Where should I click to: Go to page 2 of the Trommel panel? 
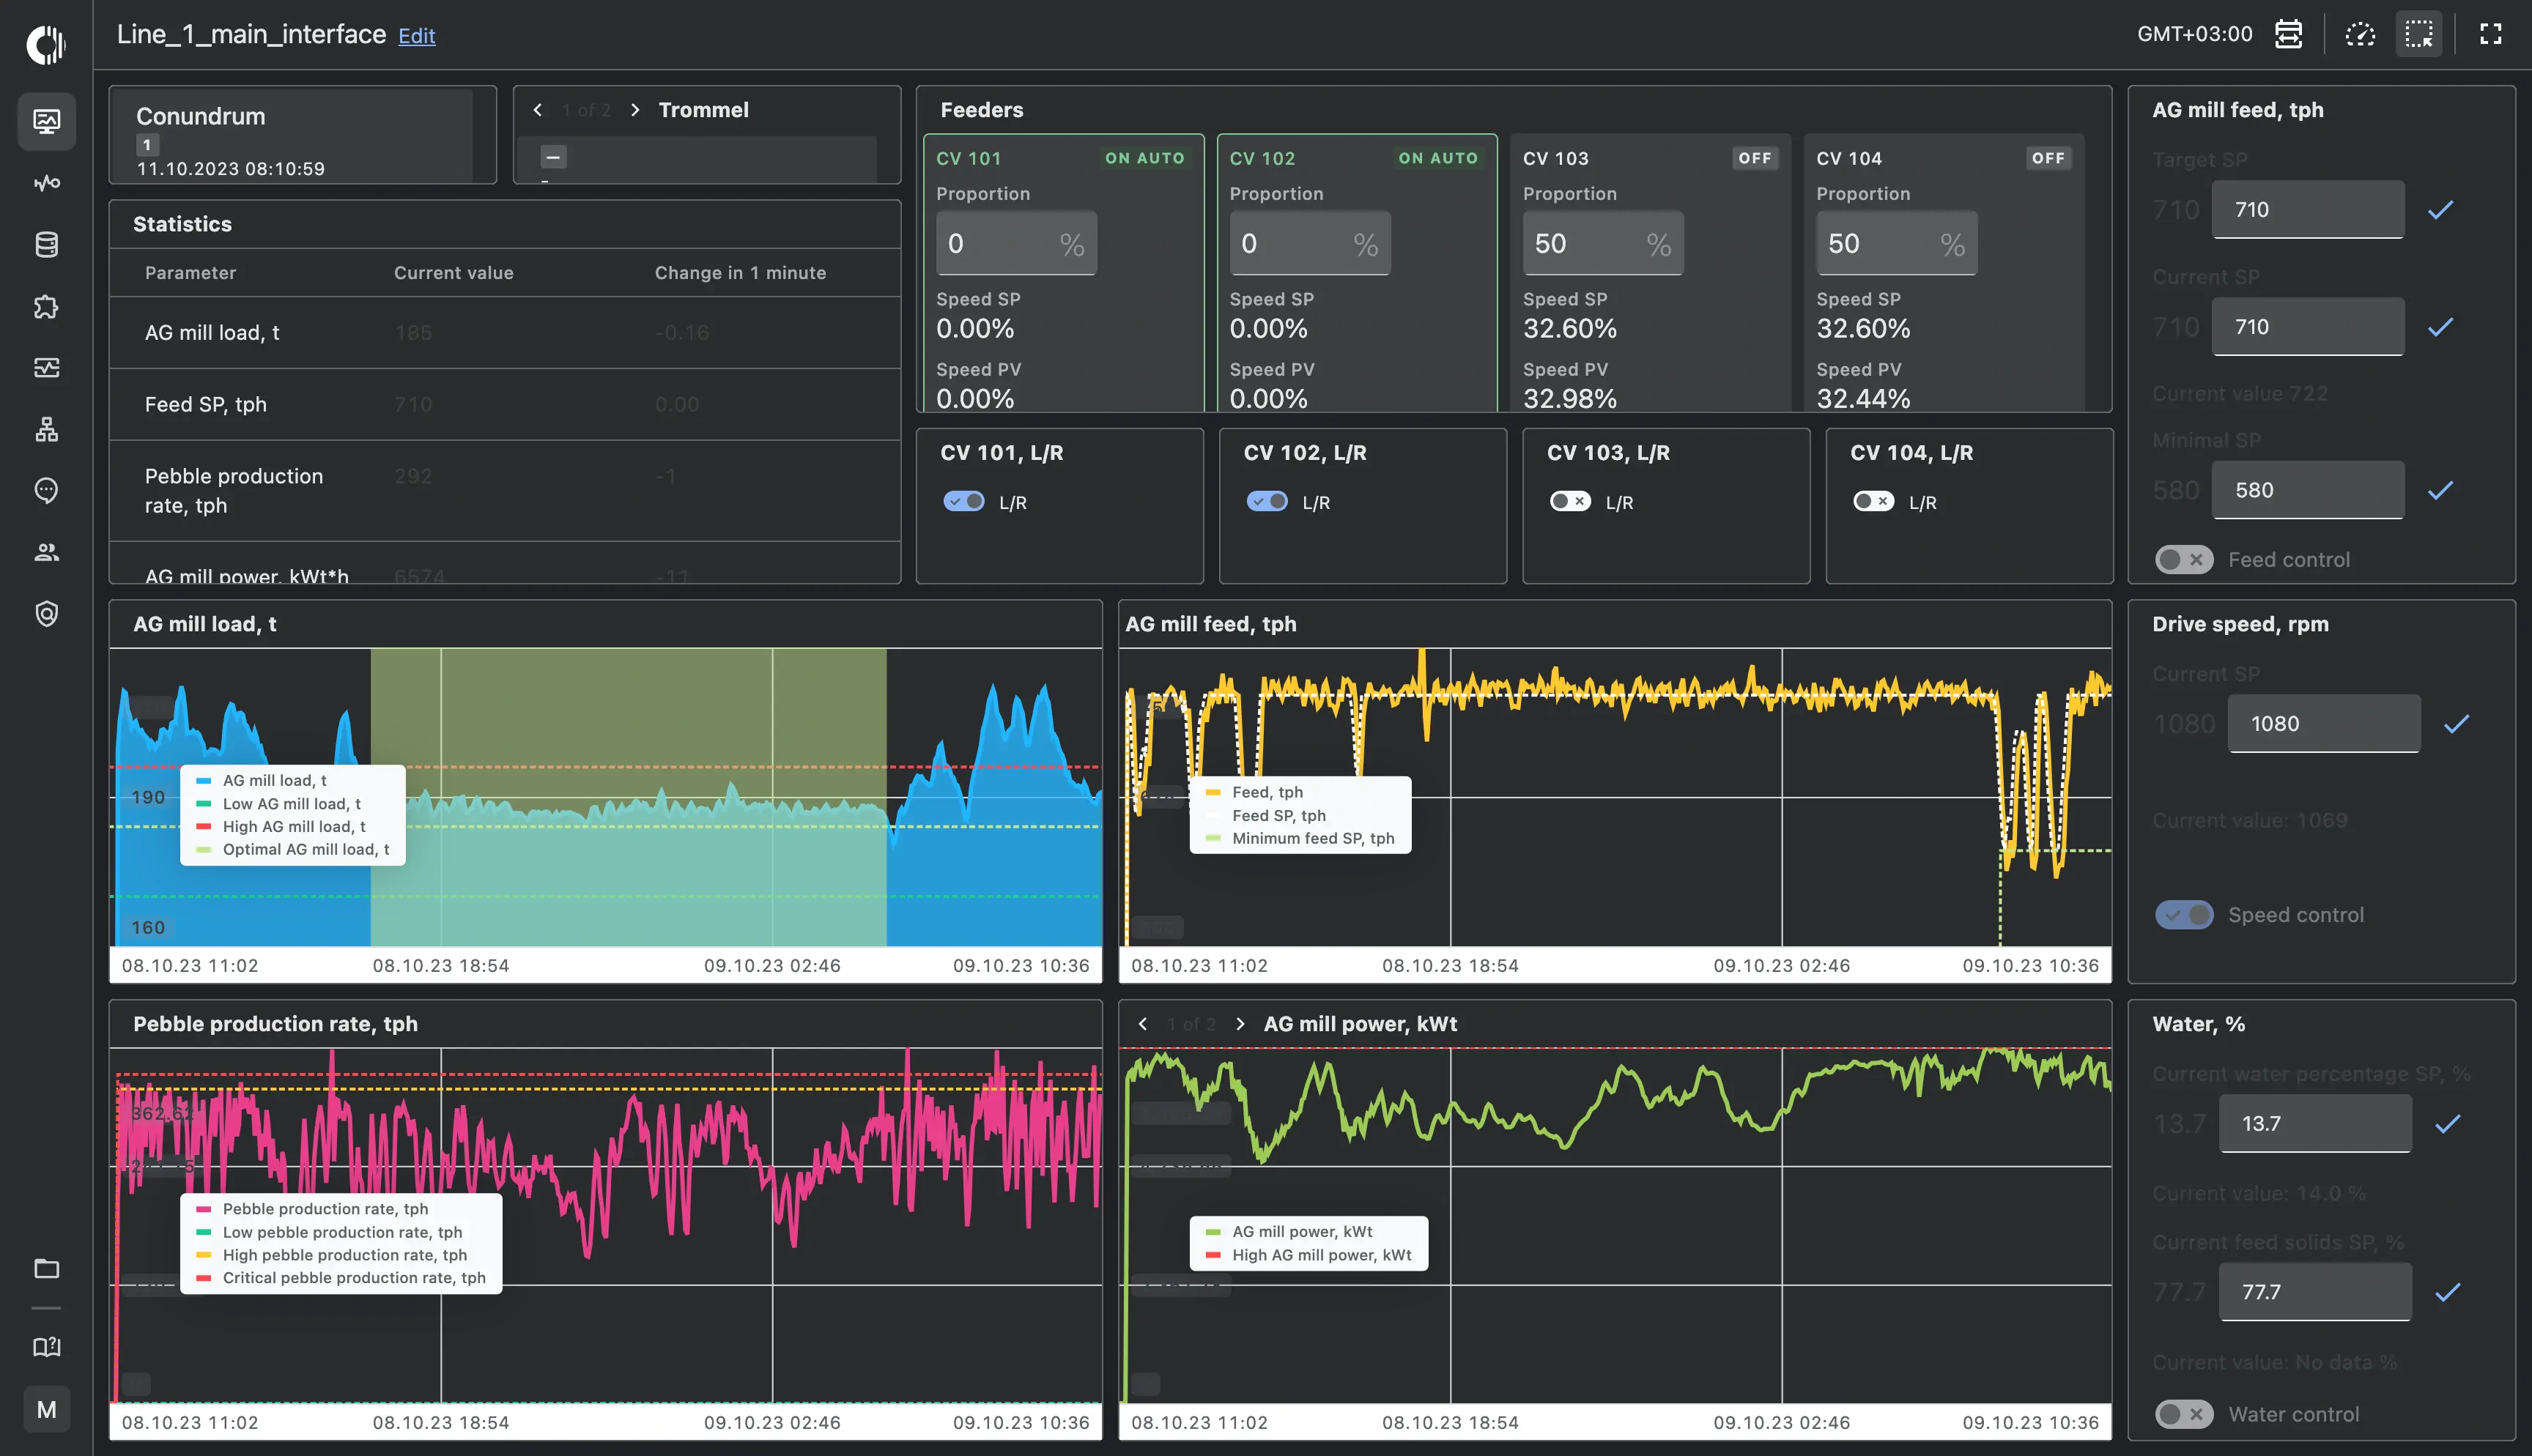click(x=635, y=110)
